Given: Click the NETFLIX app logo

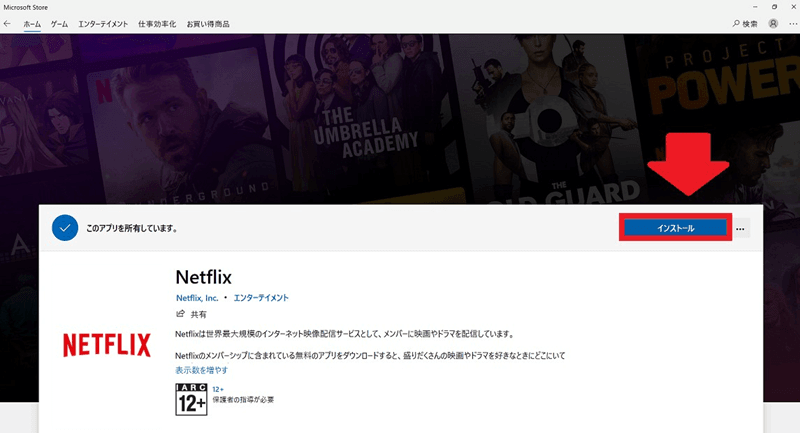Looking at the screenshot, I should coord(107,345).
